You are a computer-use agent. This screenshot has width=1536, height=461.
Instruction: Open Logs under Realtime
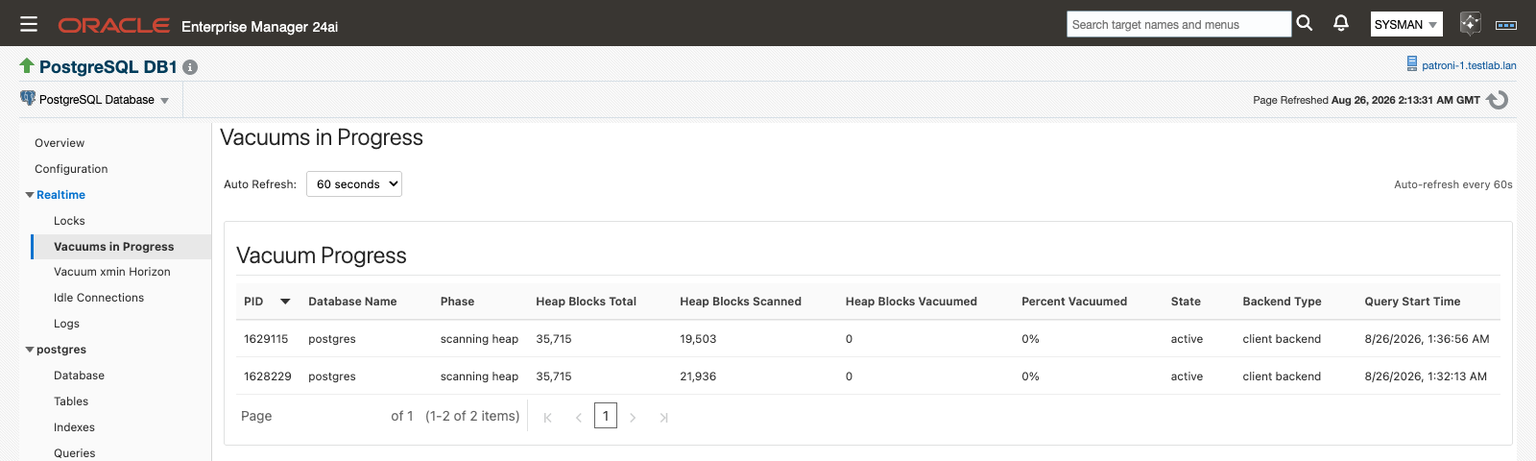click(x=67, y=324)
